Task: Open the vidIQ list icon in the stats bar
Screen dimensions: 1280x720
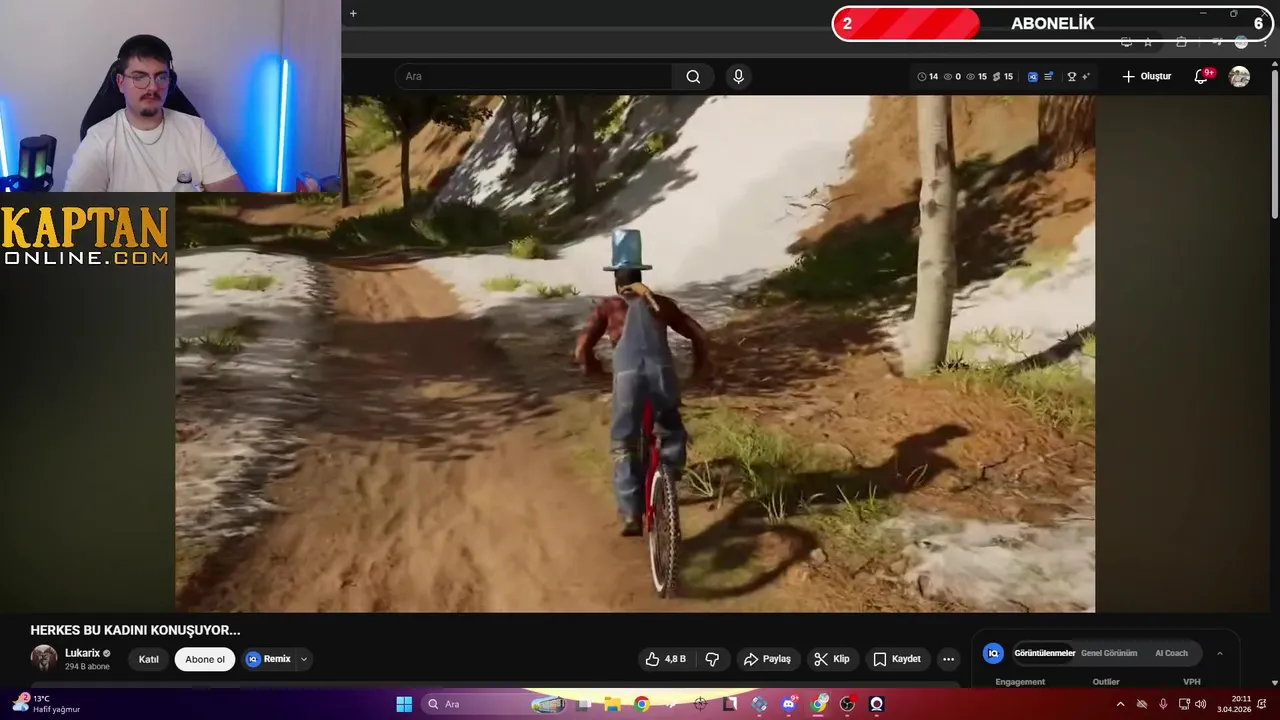Action: tap(1048, 76)
